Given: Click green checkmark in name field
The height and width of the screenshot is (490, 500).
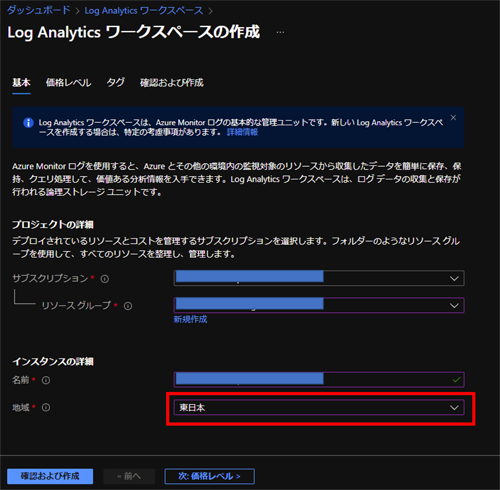Looking at the screenshot, I should pyautogui.click(x=457, y=380).
